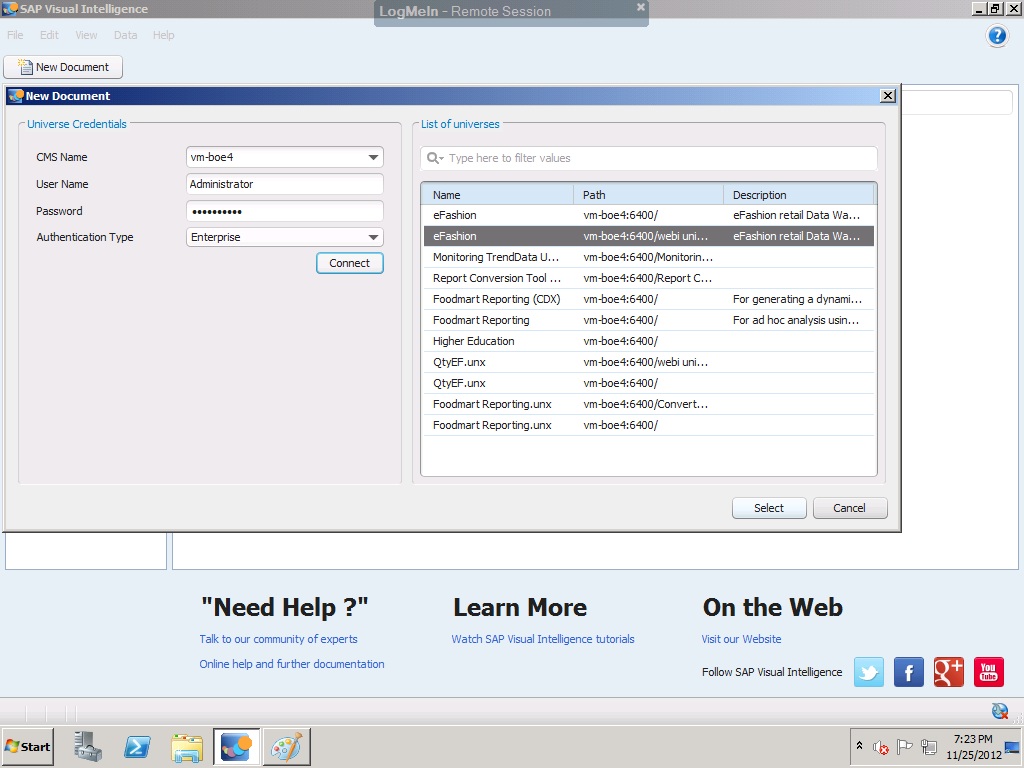Select eFashion universe in webi uni... path
This screenshot has width=1024, height=768.
(x=648, y=236)
